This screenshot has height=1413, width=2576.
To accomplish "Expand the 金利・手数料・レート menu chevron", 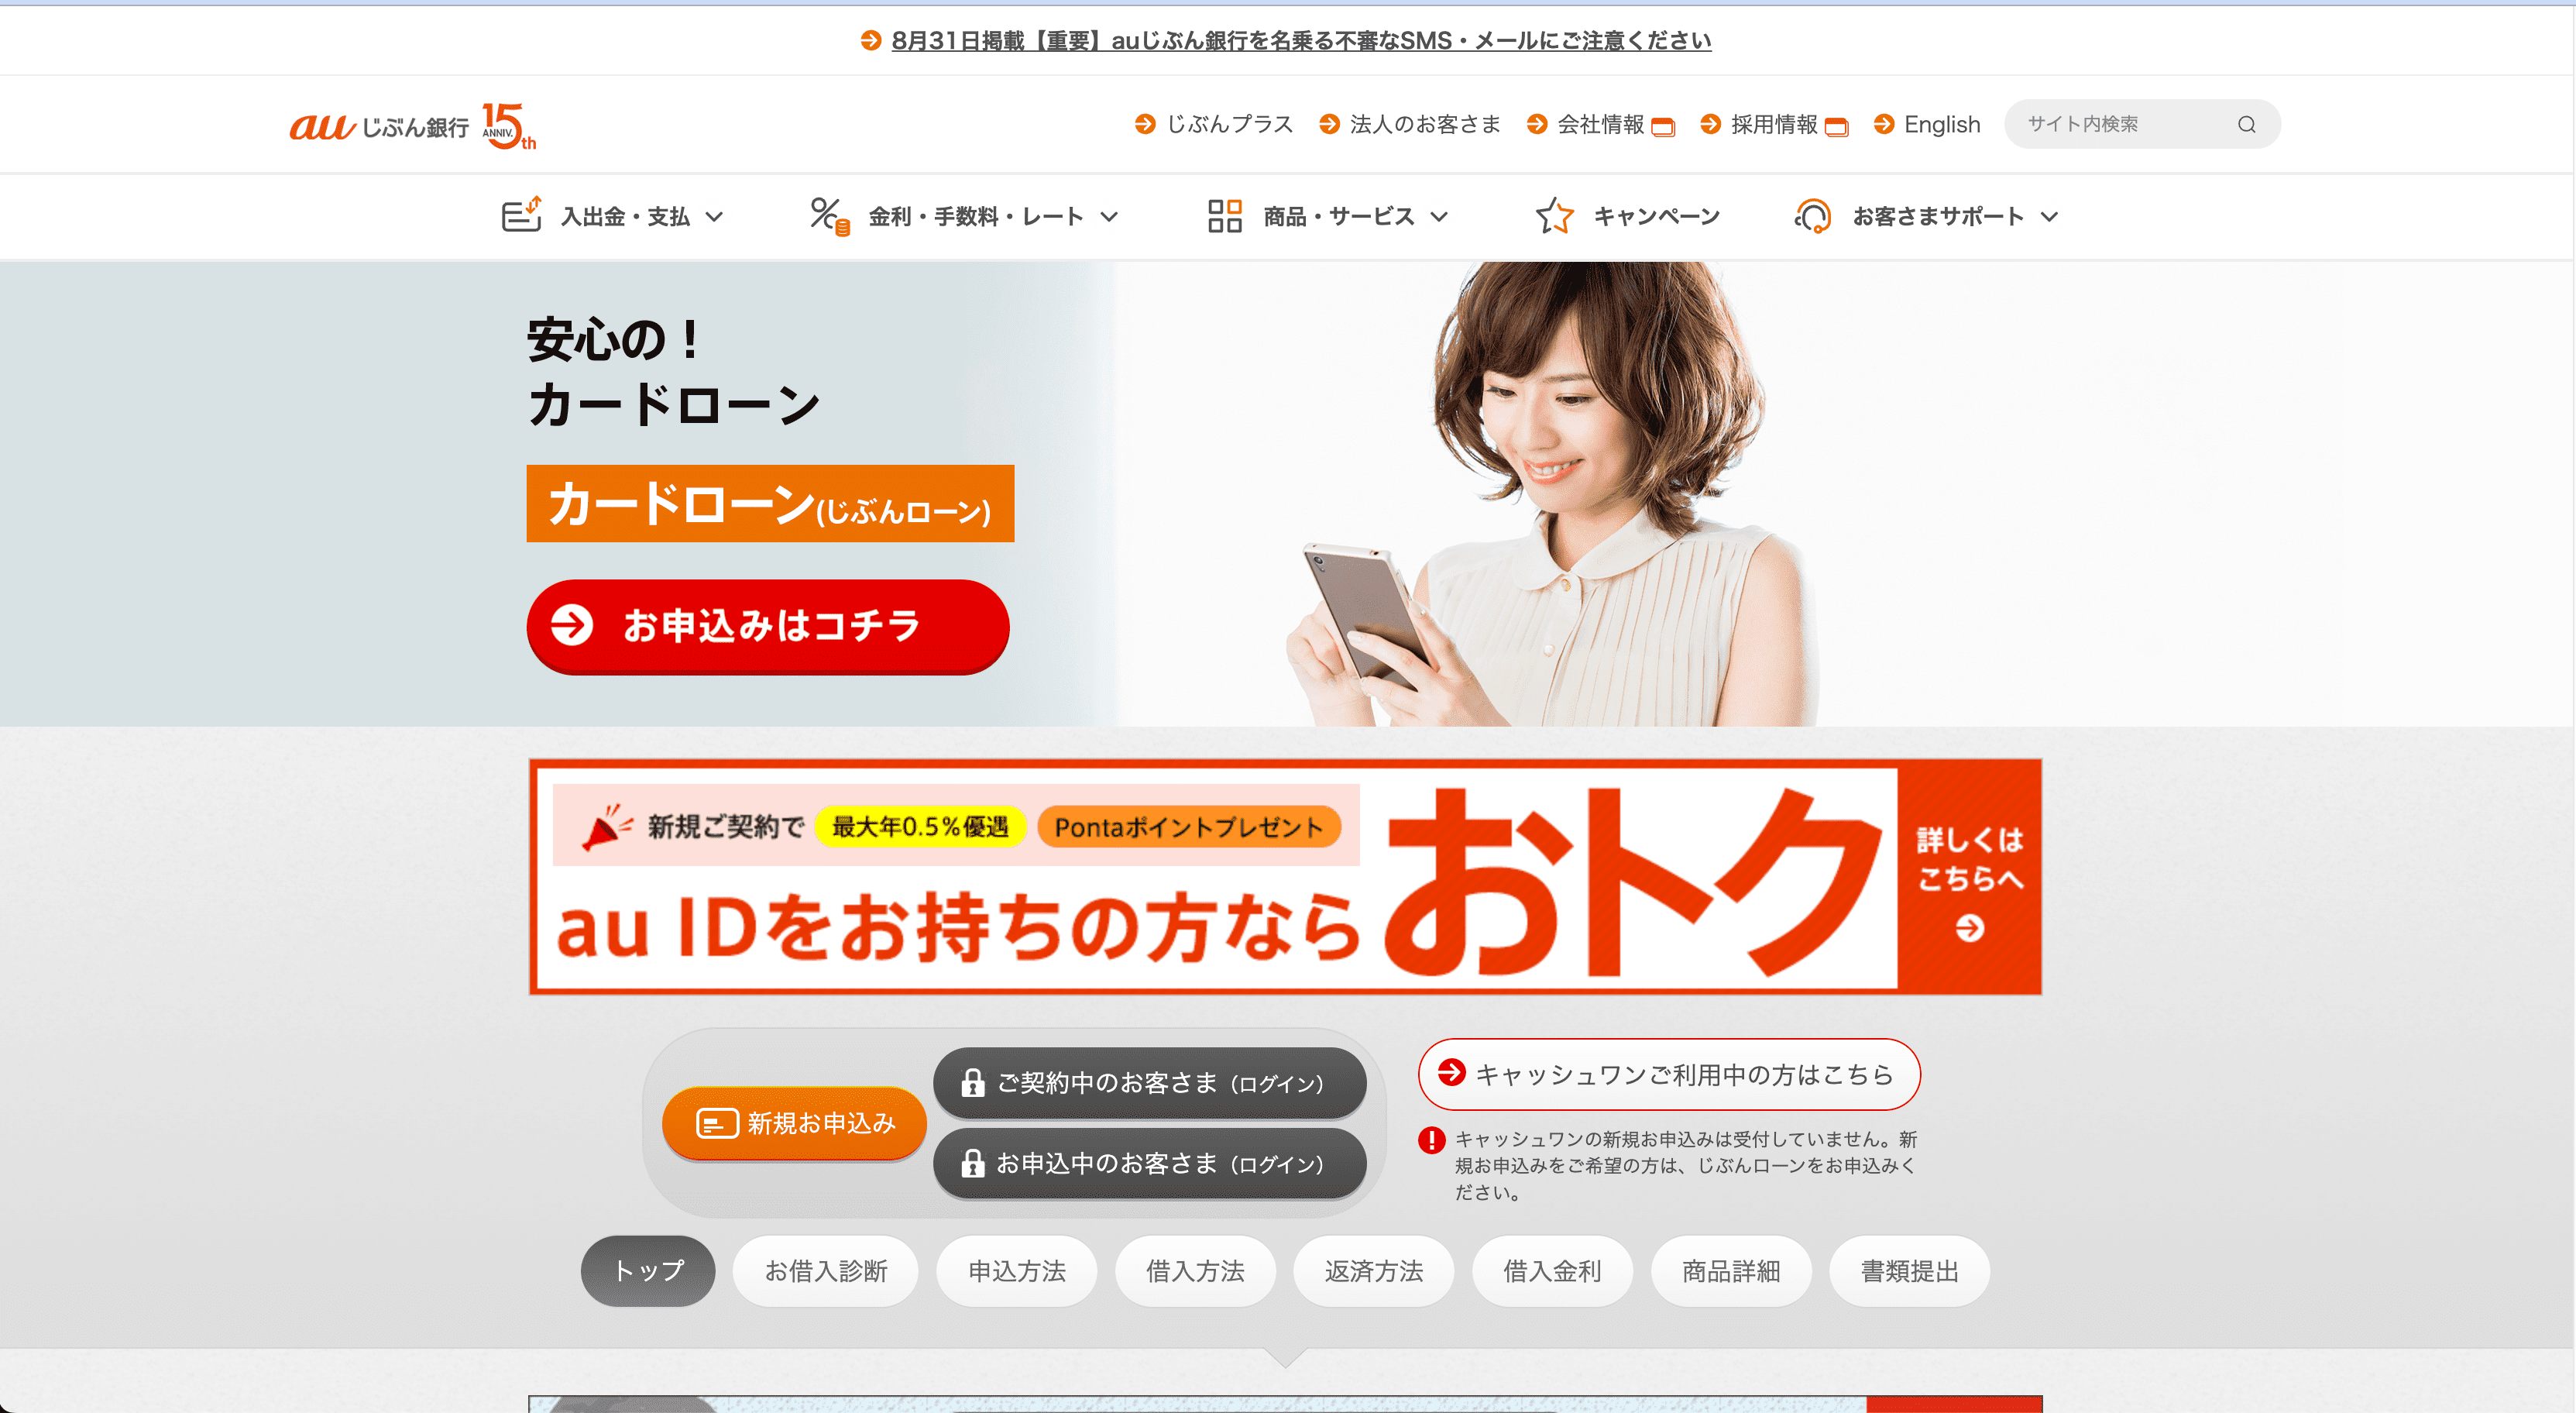I will pos(1108,216).
